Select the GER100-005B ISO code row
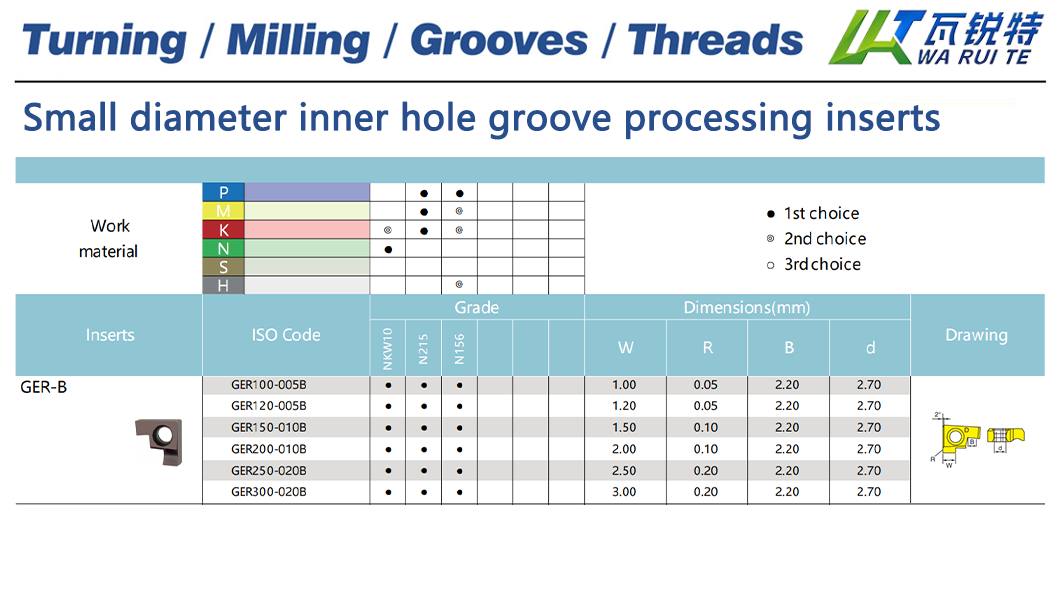 269,385
